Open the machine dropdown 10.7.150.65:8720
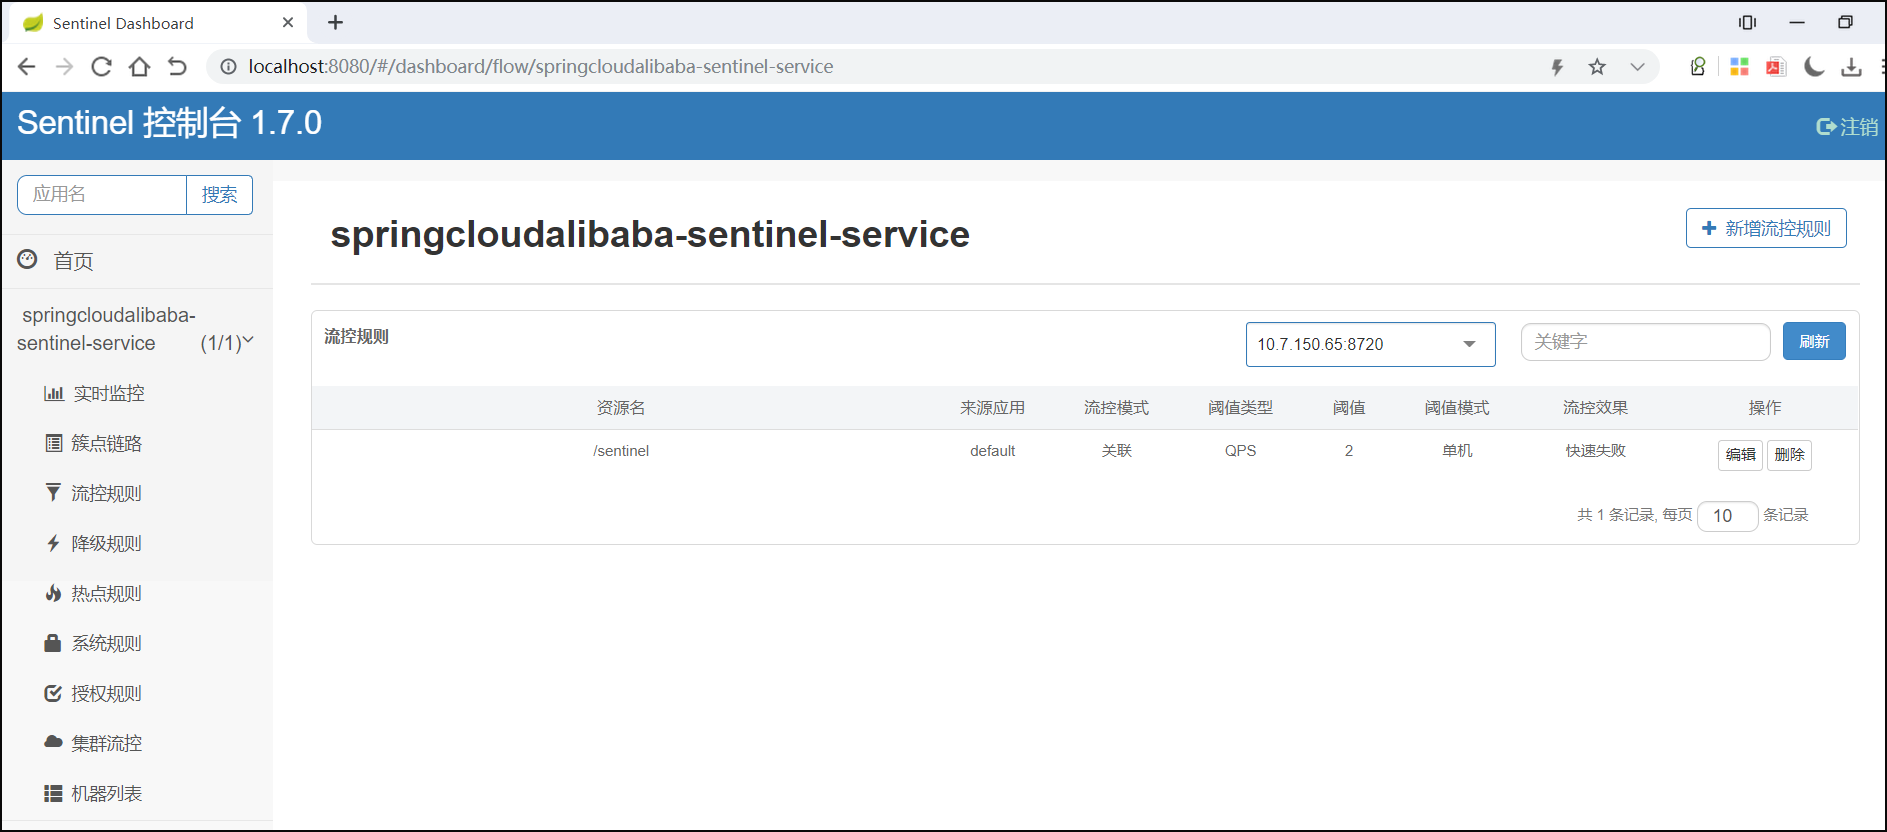 1370,344
